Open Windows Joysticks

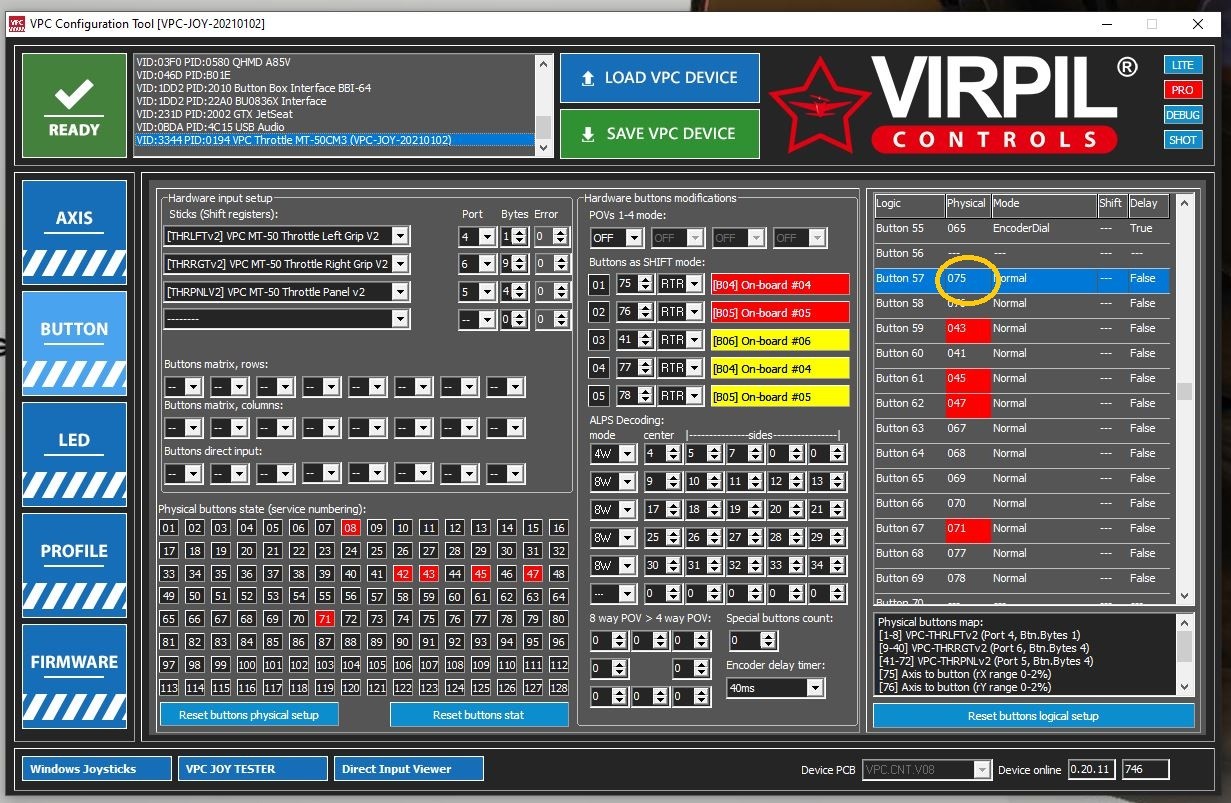pyautogui.click(x=96, y=769)
